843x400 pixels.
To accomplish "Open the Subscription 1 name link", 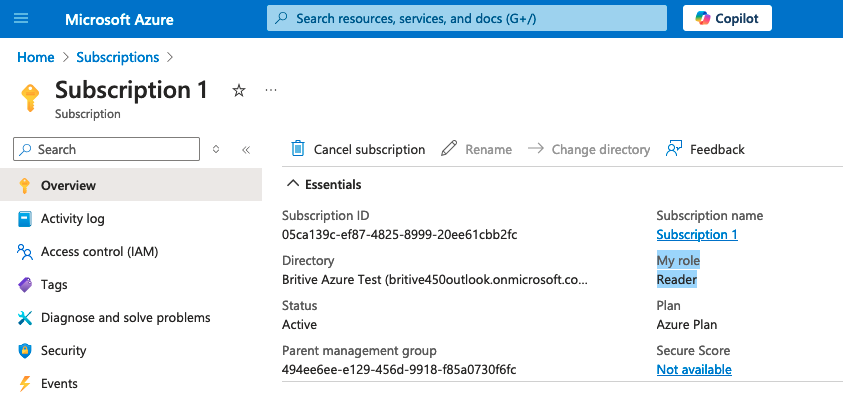I will pyautogui.click(x=697, y=234).
